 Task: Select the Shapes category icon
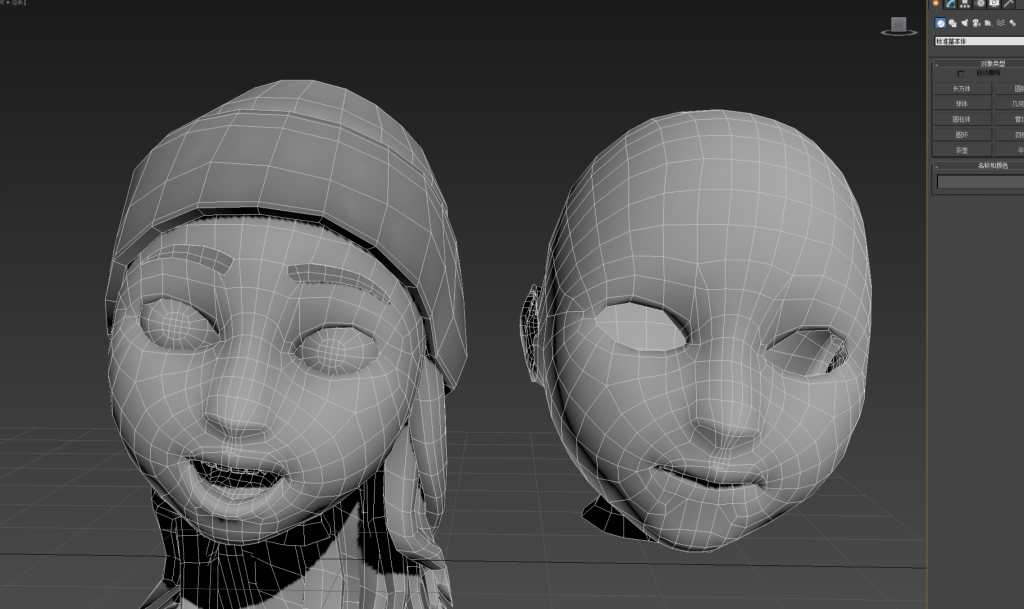953,23
